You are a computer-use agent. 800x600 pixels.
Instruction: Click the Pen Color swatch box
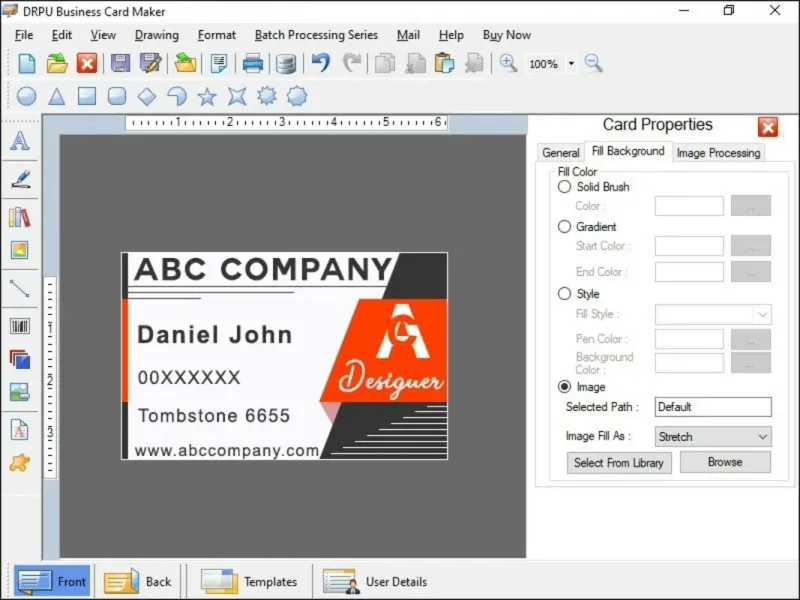(689, 339)
